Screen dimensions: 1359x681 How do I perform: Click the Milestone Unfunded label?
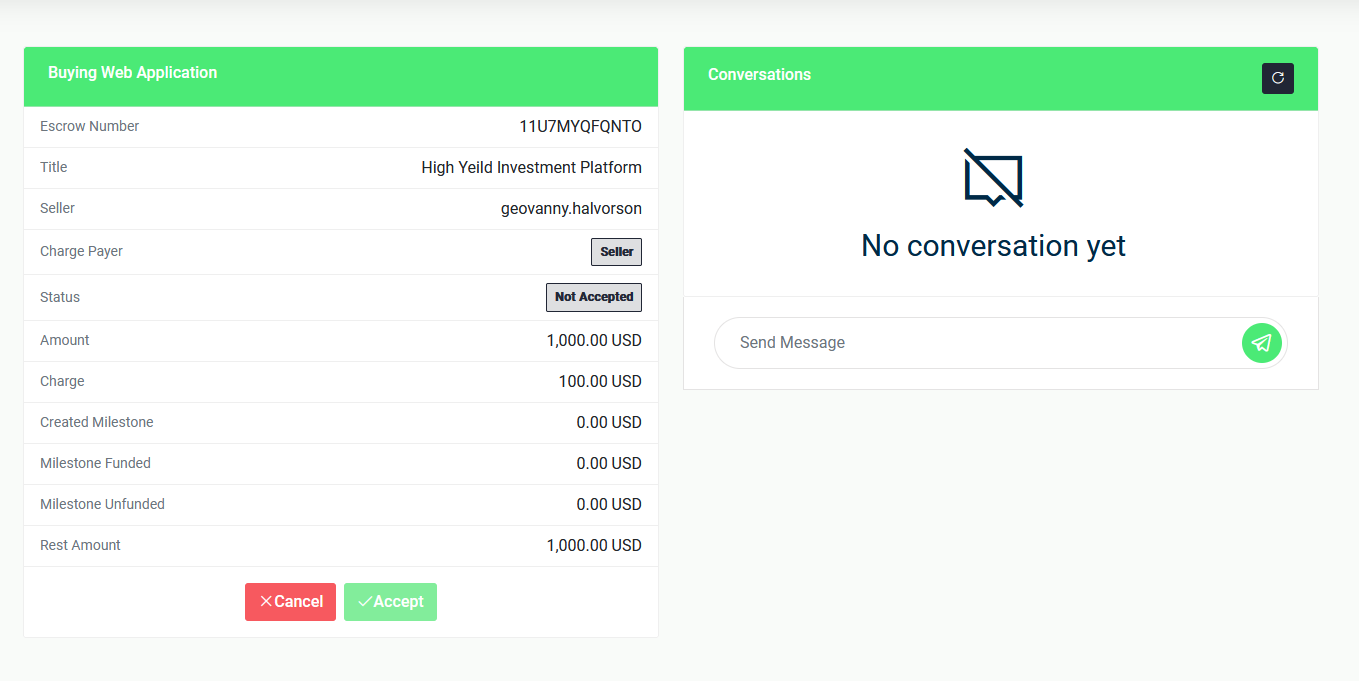click(x=102, y=505)
